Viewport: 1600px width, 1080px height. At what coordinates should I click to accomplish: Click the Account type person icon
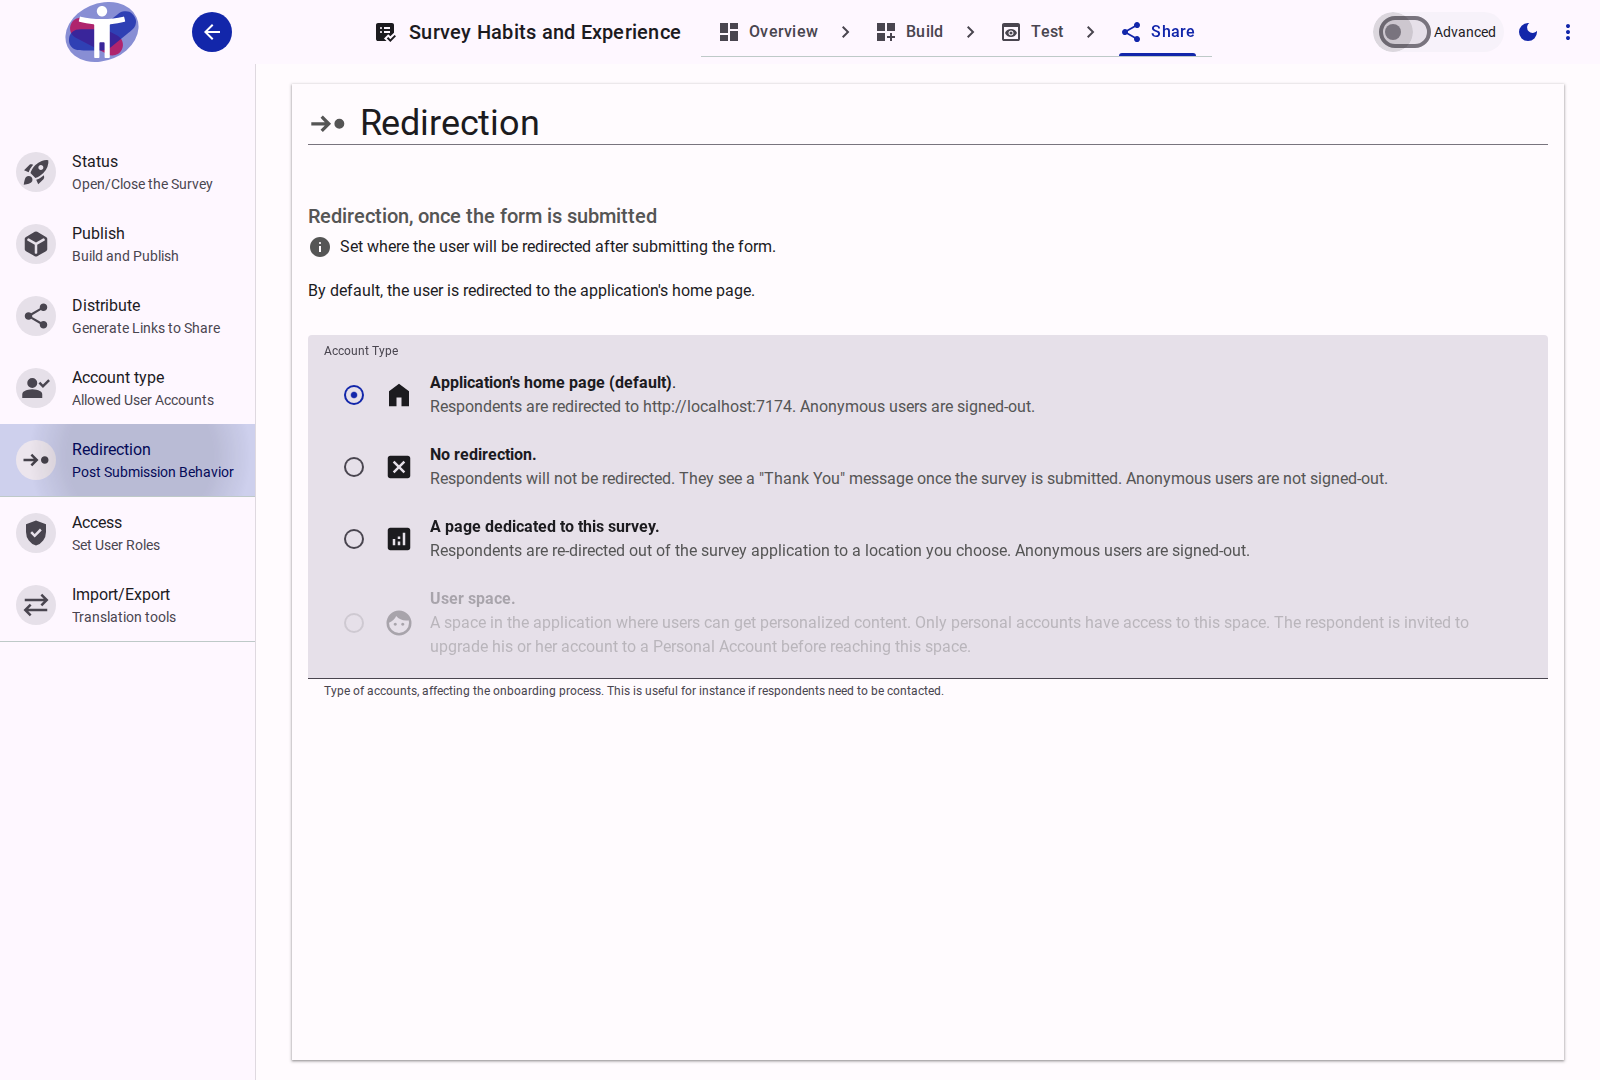pos(36,388)
